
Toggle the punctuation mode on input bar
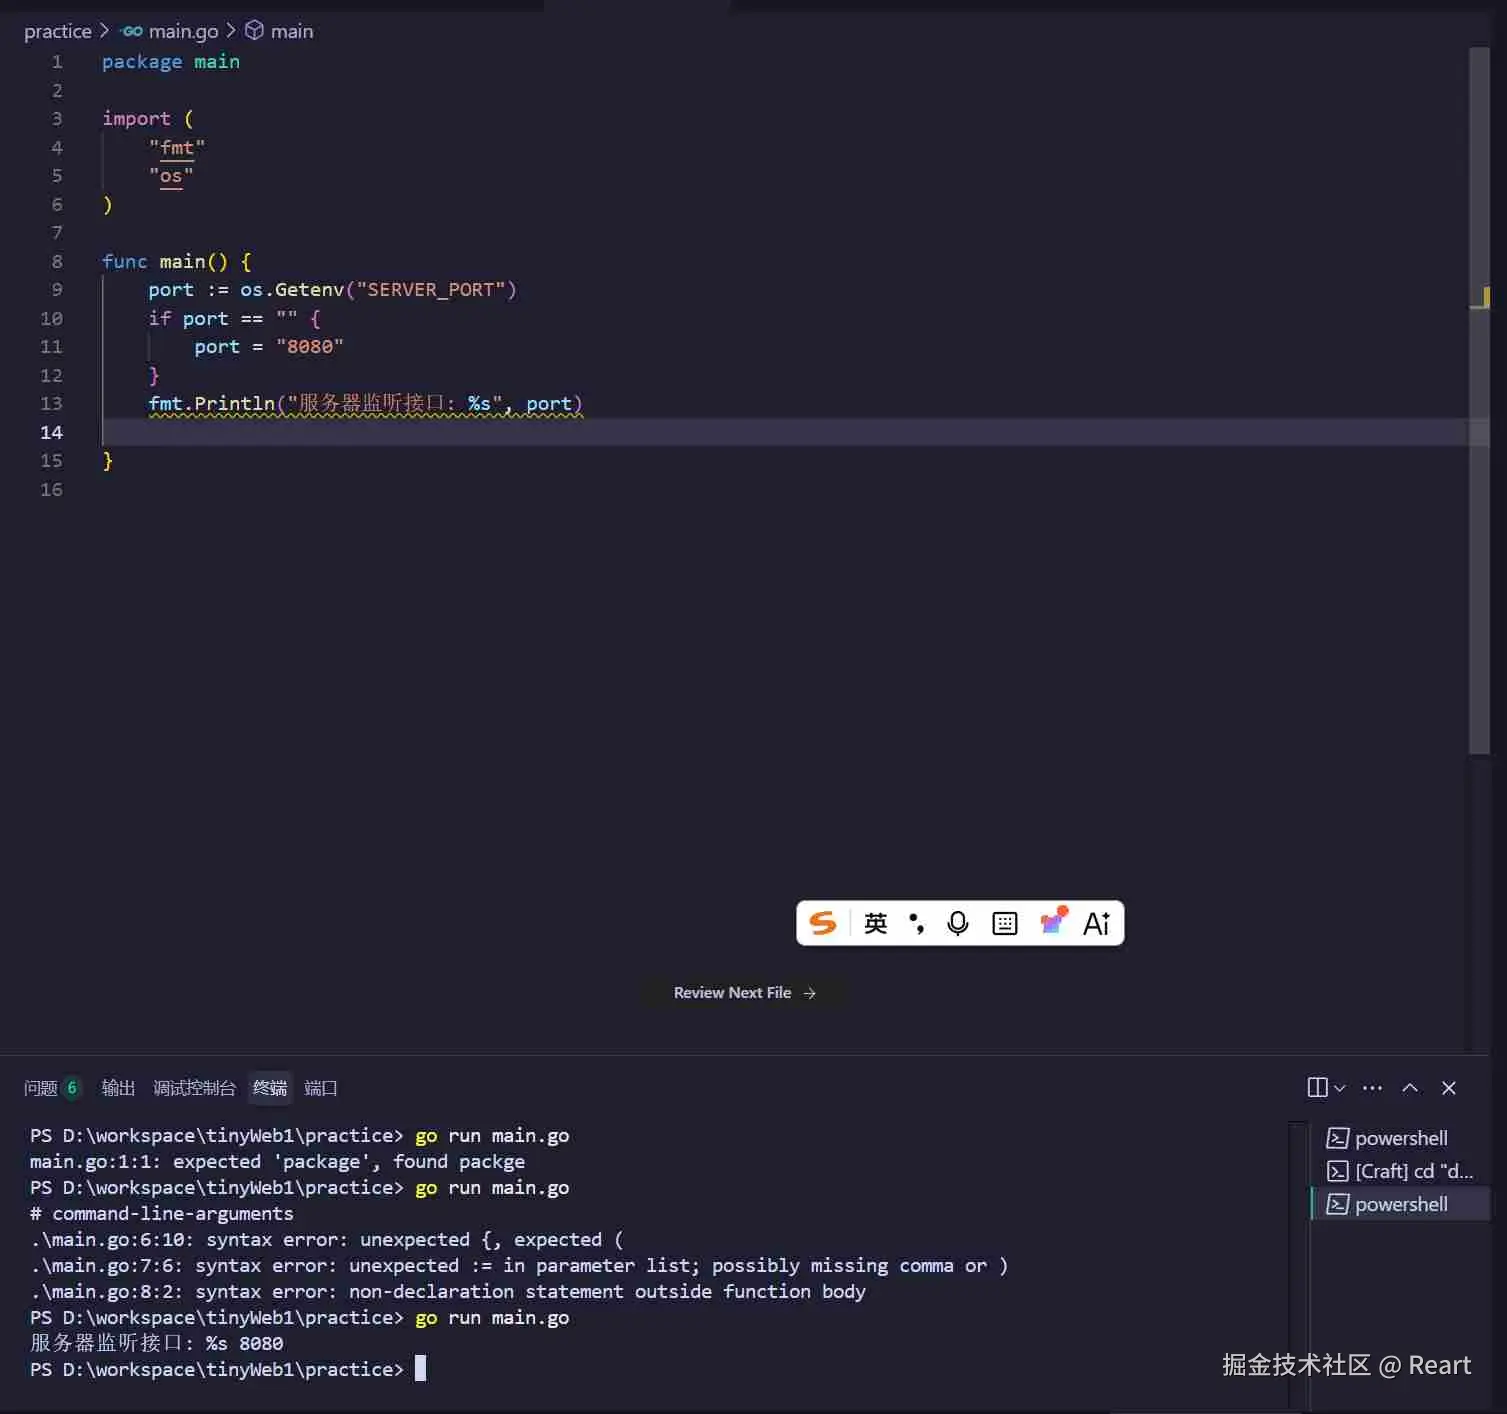(x=917, y=923)
